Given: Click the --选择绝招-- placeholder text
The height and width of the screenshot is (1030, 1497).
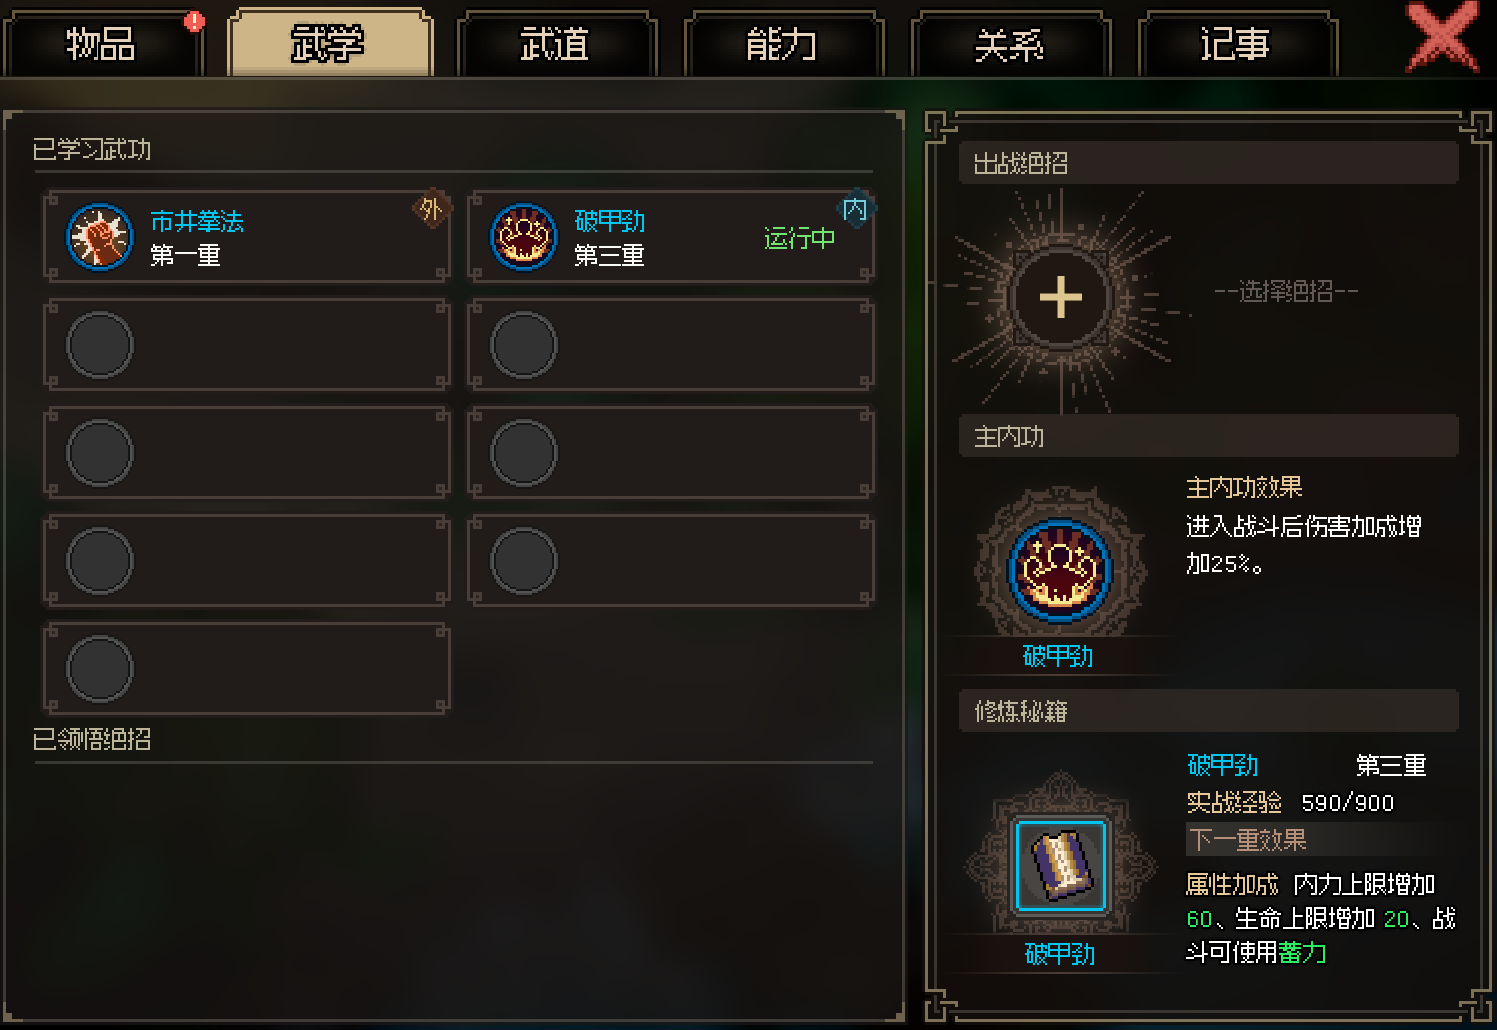Looking at the screenshot, I should tap(1286, 291).
